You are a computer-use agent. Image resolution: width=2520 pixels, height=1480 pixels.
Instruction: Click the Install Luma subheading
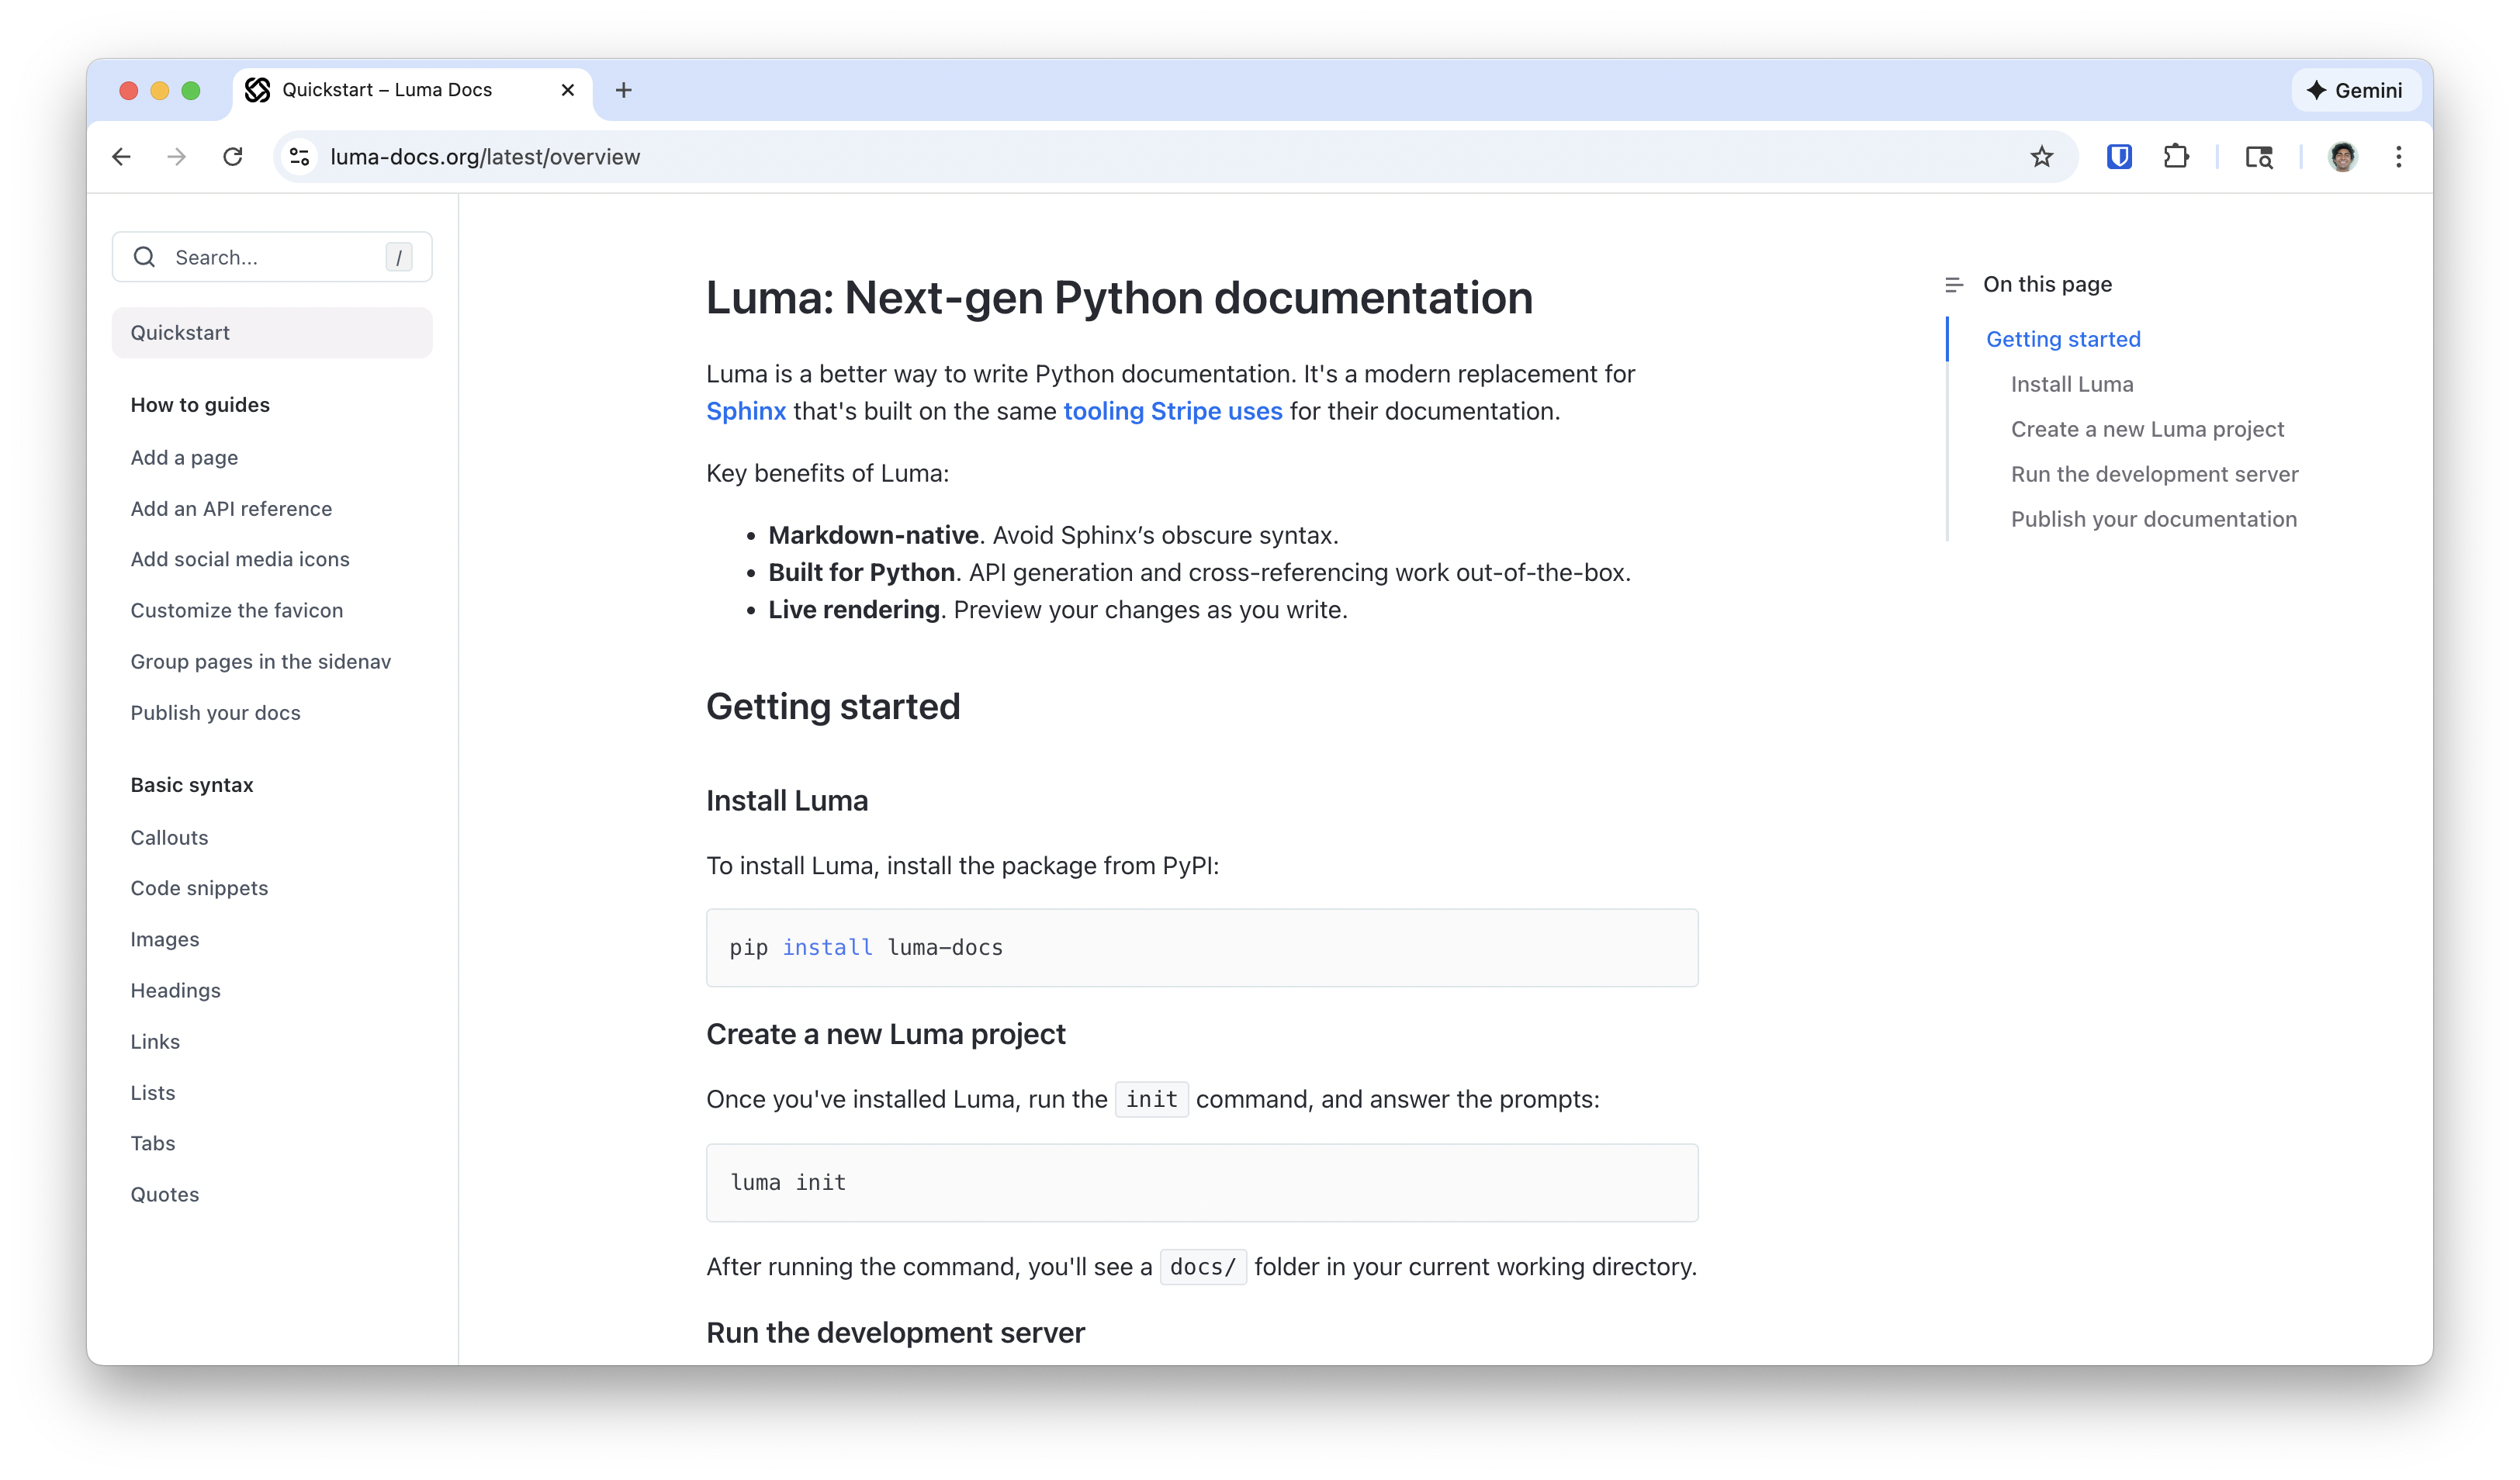click(x=787, y=801)
